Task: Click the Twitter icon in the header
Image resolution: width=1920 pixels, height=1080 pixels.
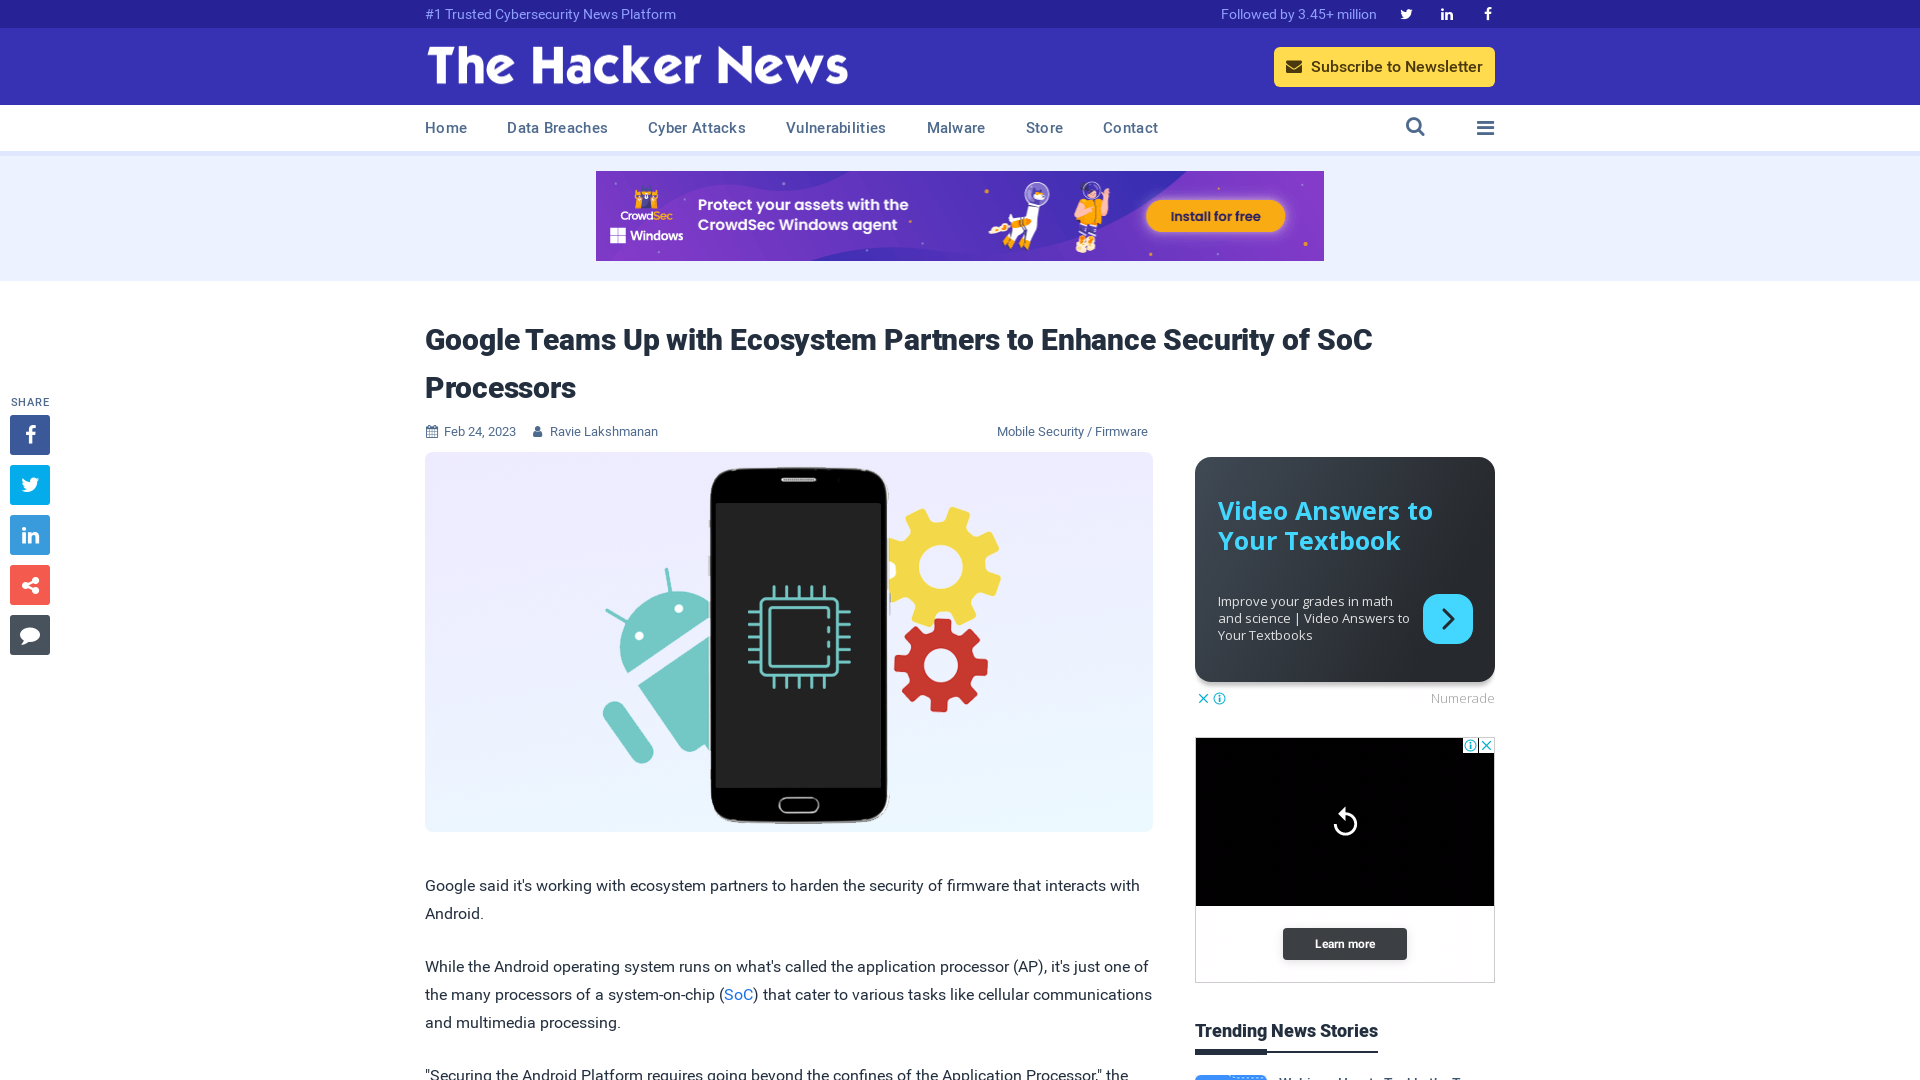Action: pyautogui.click(x=1406, y=13)
